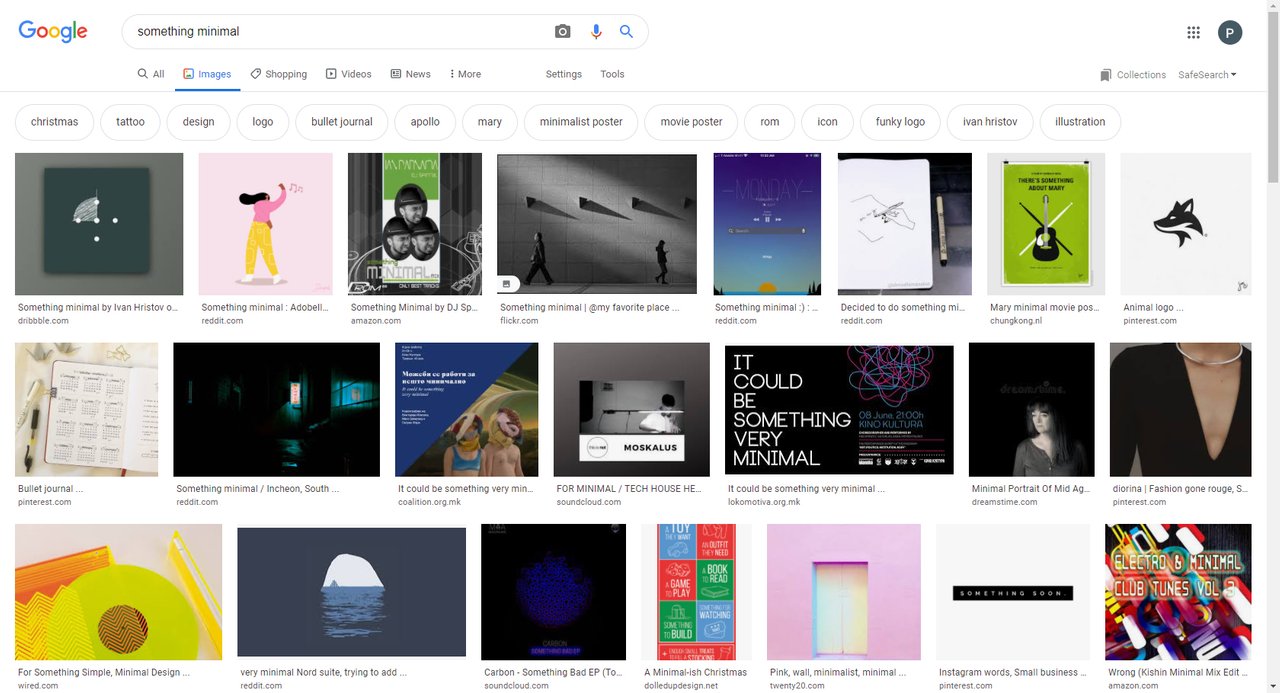Viewport: 1280px width, 693px height.
Task: Filter by the icon chip
Action: pyautogui.click(x=827, y=122)
